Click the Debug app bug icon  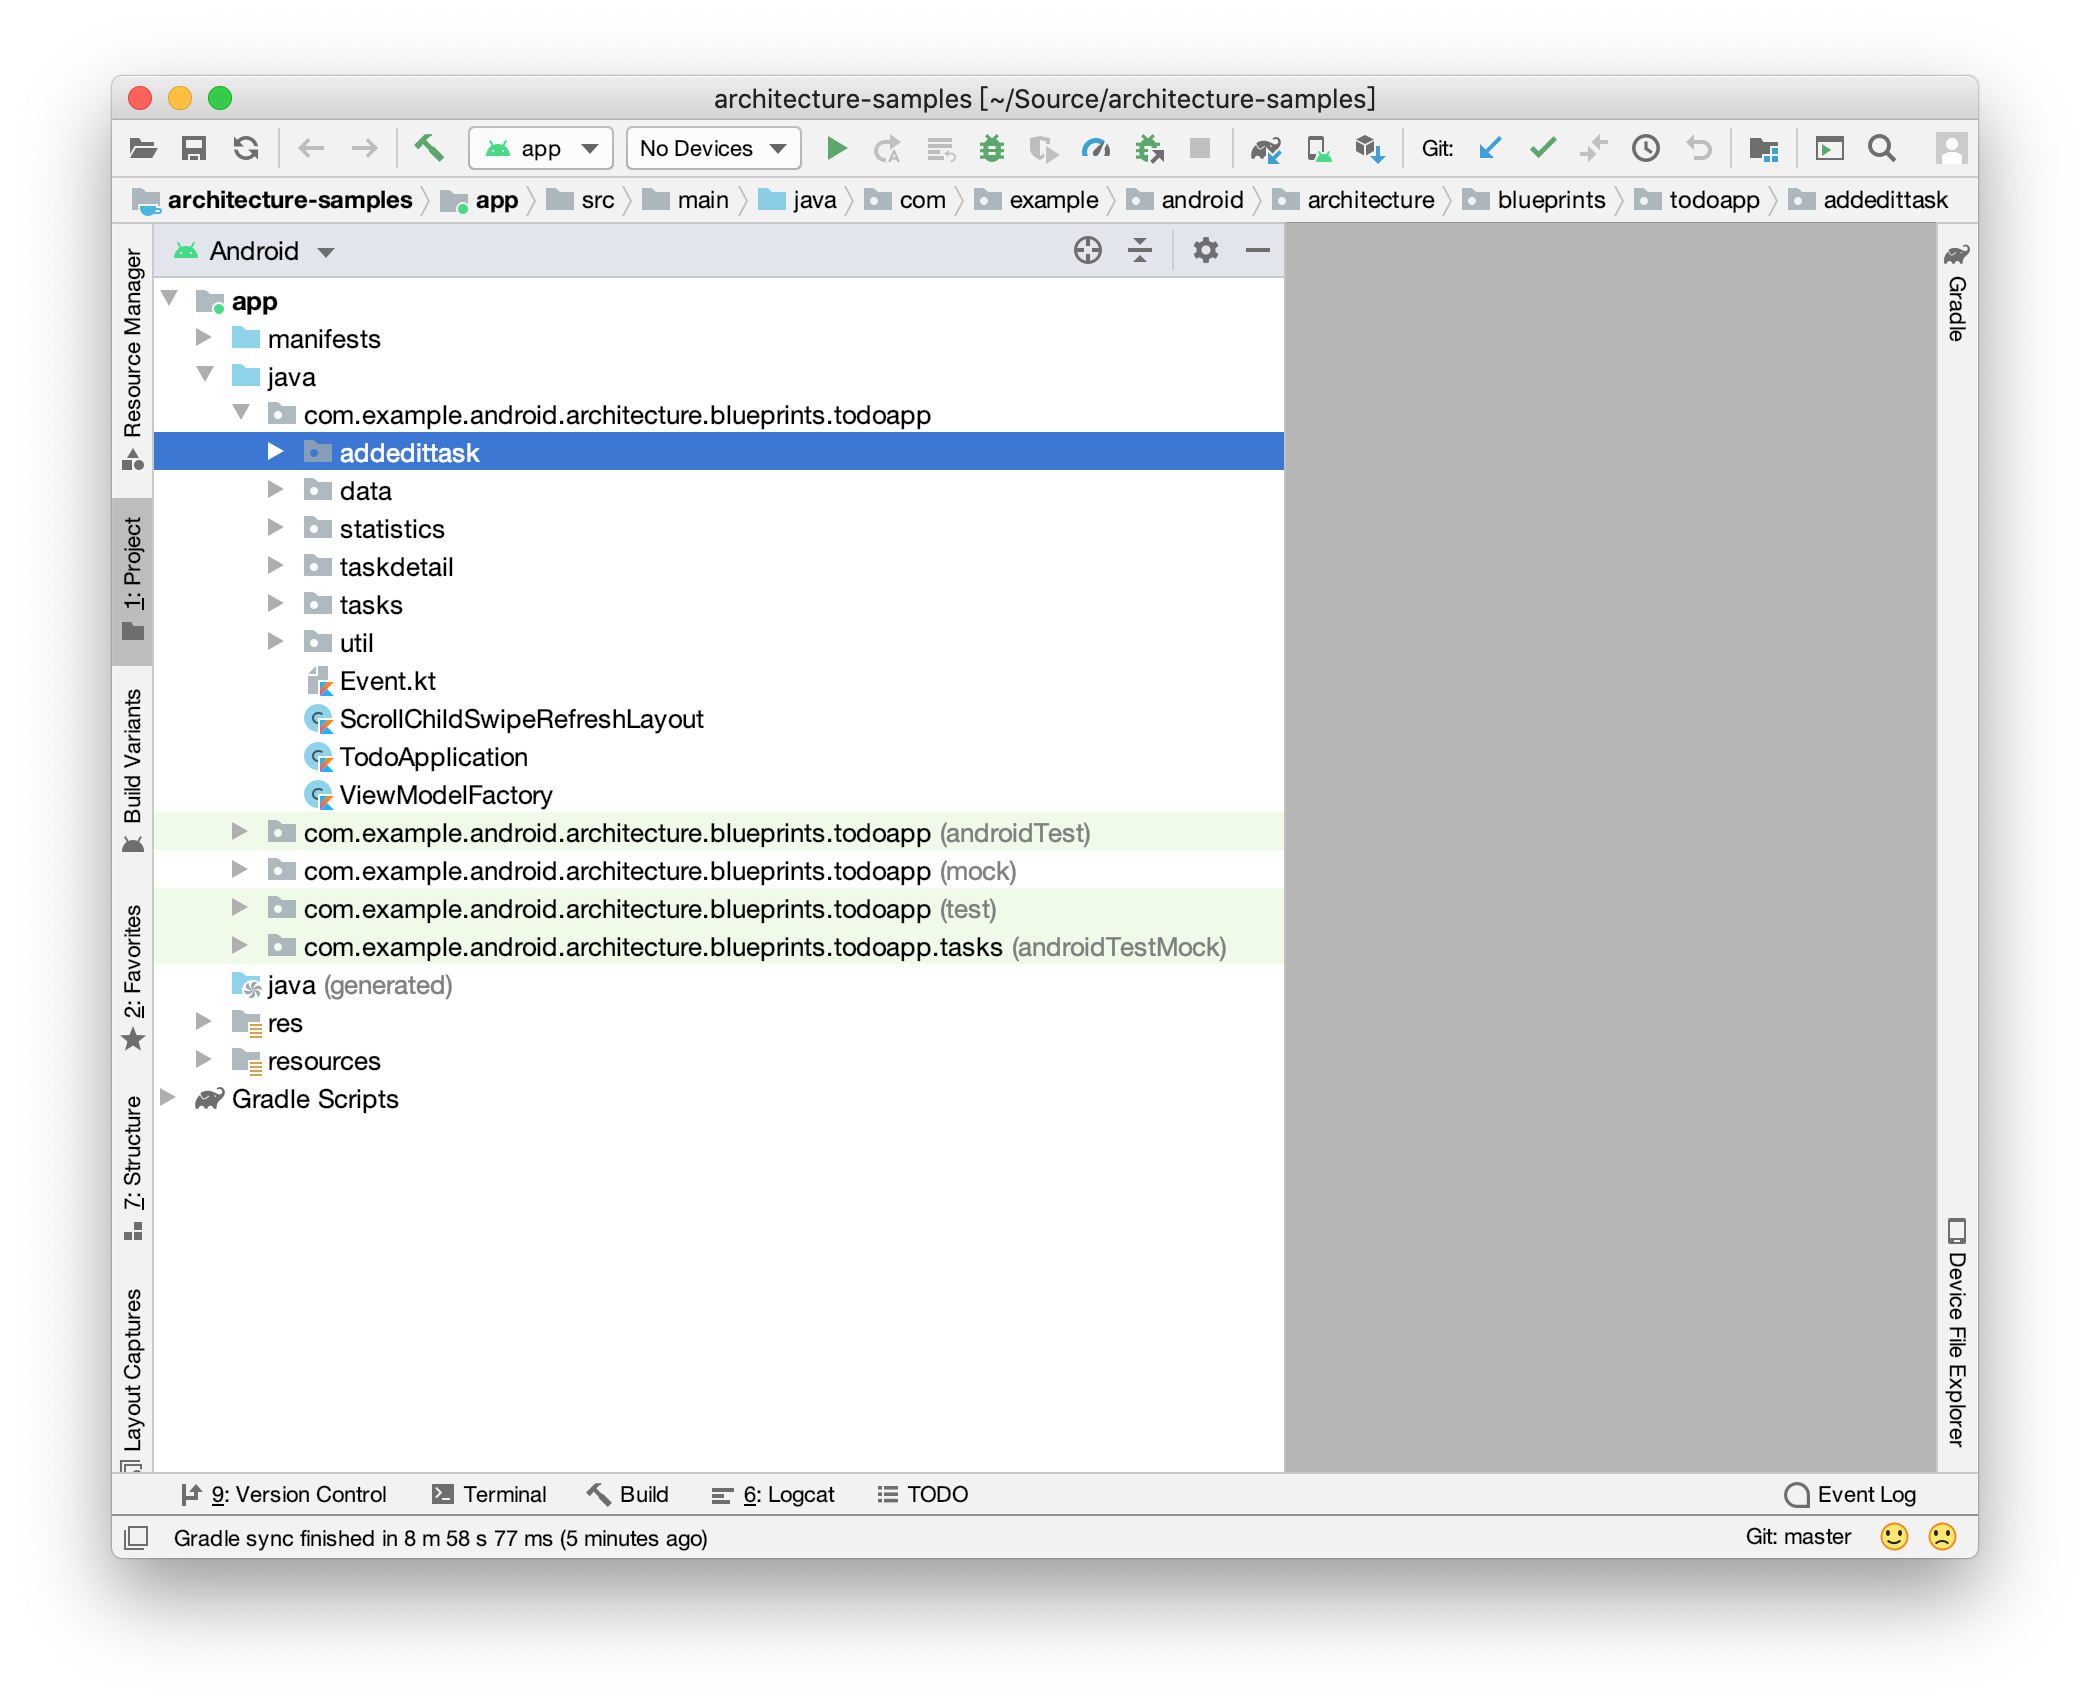pyautogui.click(x=992, y=149)
